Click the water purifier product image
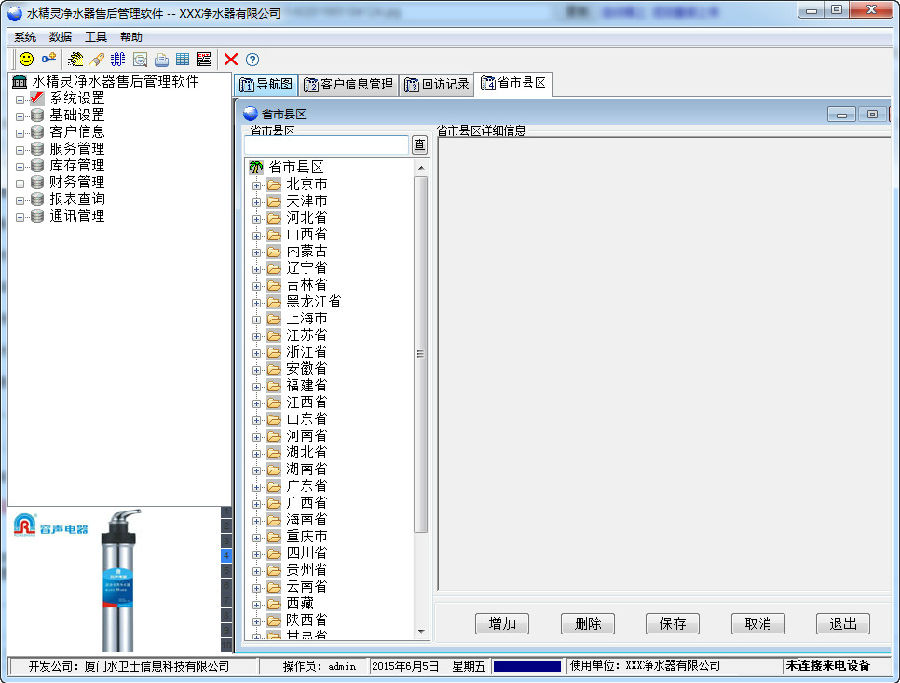900x683 pixels. click(119, 580)
